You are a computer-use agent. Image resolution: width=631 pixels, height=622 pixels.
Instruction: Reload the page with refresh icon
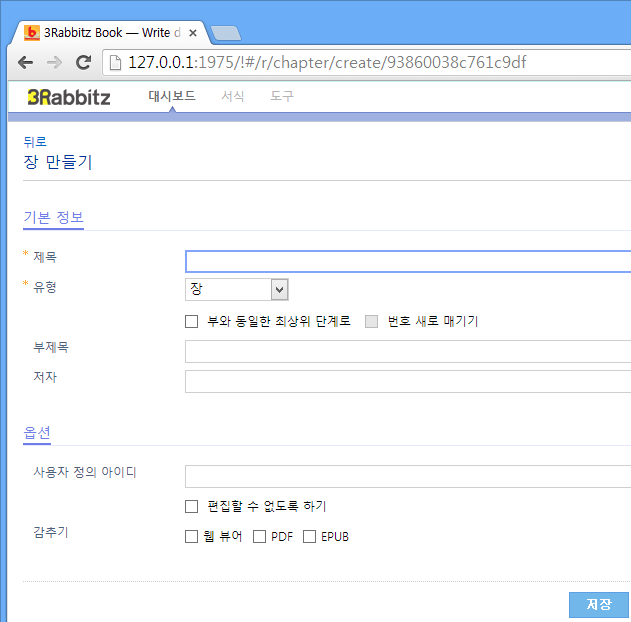tap(84, 62)
